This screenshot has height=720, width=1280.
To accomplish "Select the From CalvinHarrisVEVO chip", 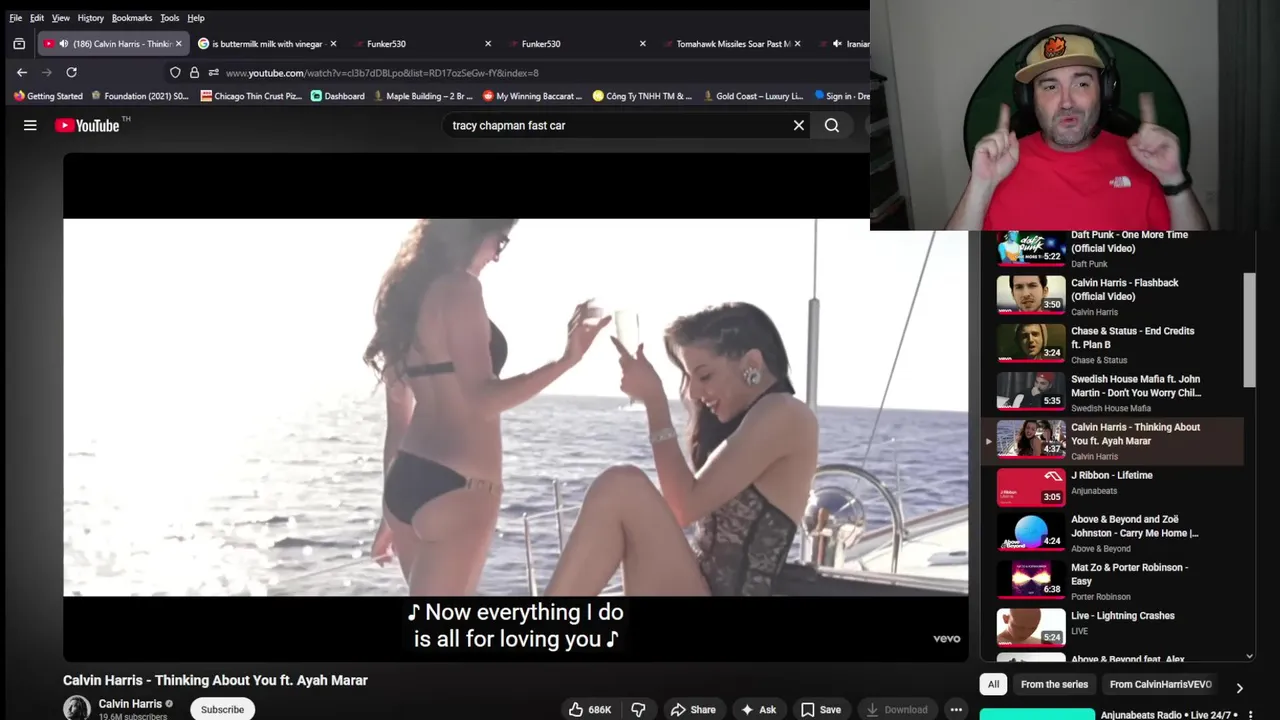I will coord(1160,684).
